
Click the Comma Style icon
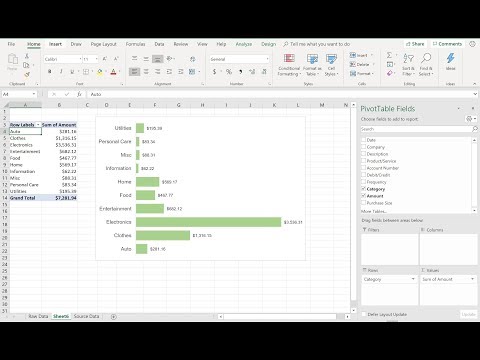click(241, 72)
